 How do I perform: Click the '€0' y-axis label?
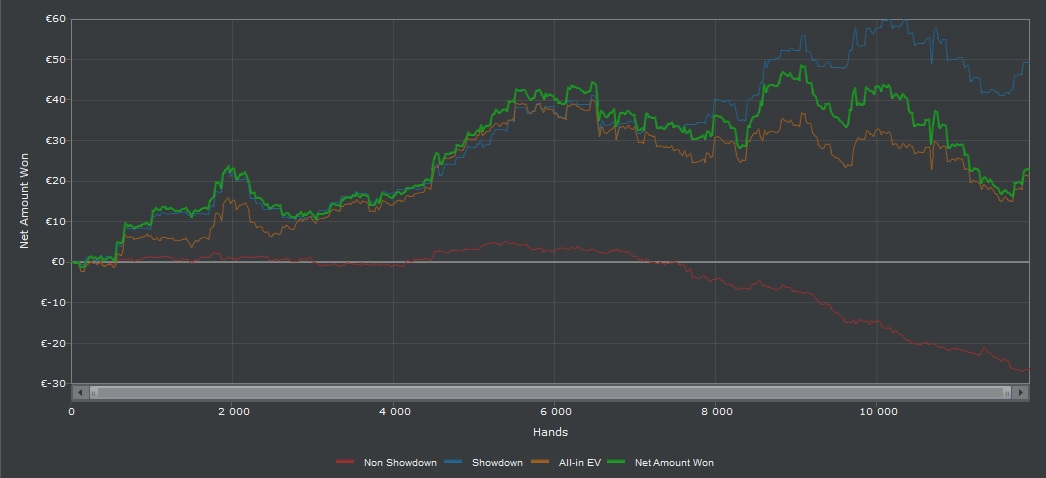tap(59, 262)
